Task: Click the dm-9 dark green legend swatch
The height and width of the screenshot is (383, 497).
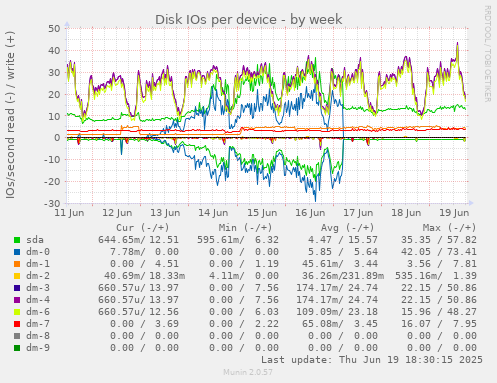Action: pos(17,348)
